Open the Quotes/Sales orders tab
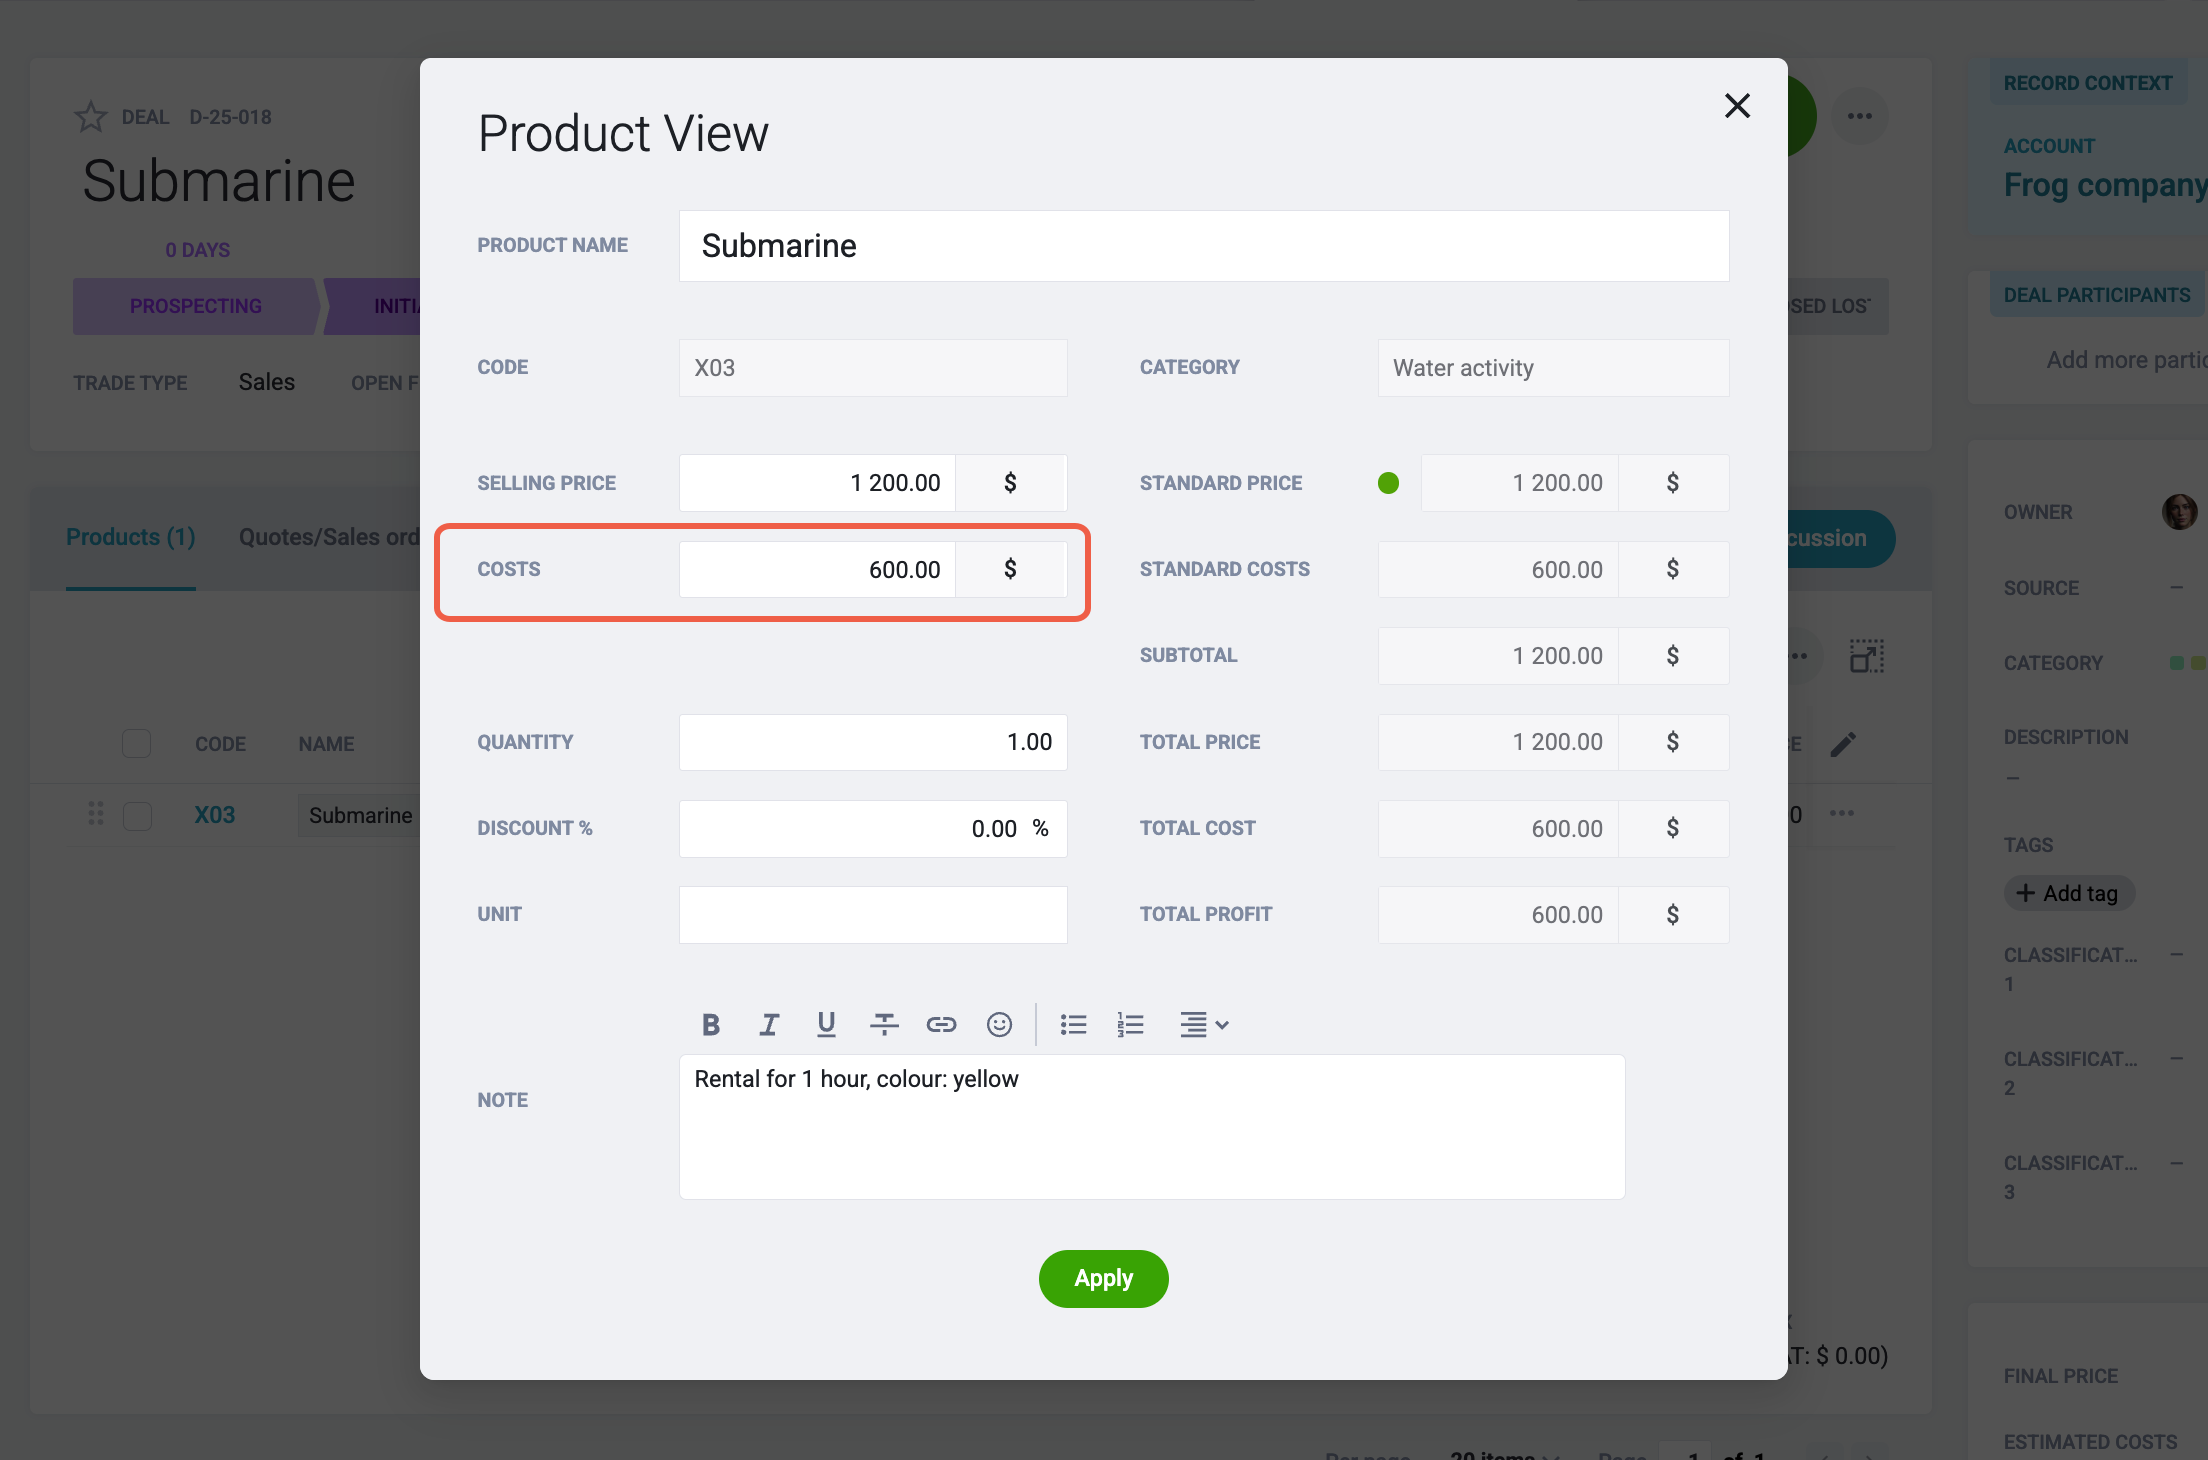 (329, 538)
